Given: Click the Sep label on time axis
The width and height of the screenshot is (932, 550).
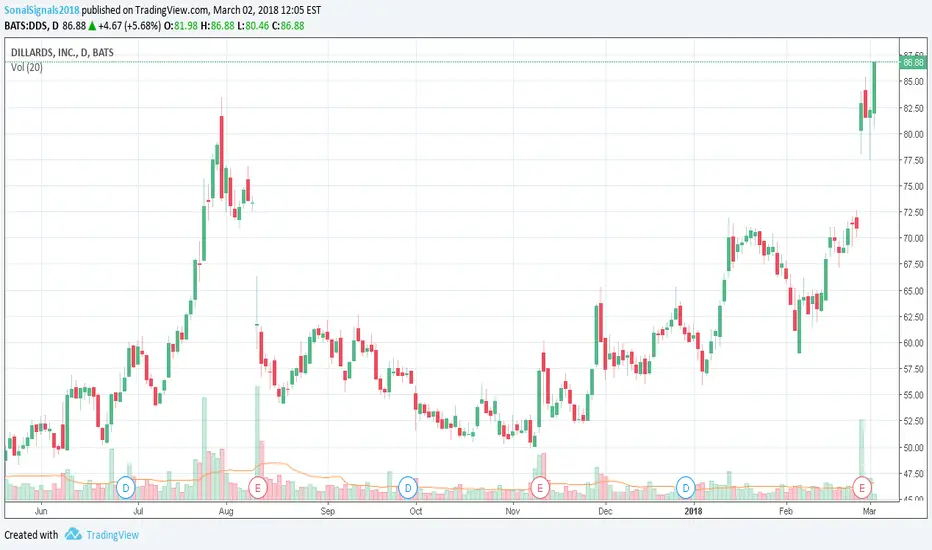Looking at the screenshot, I should (328, 511).
